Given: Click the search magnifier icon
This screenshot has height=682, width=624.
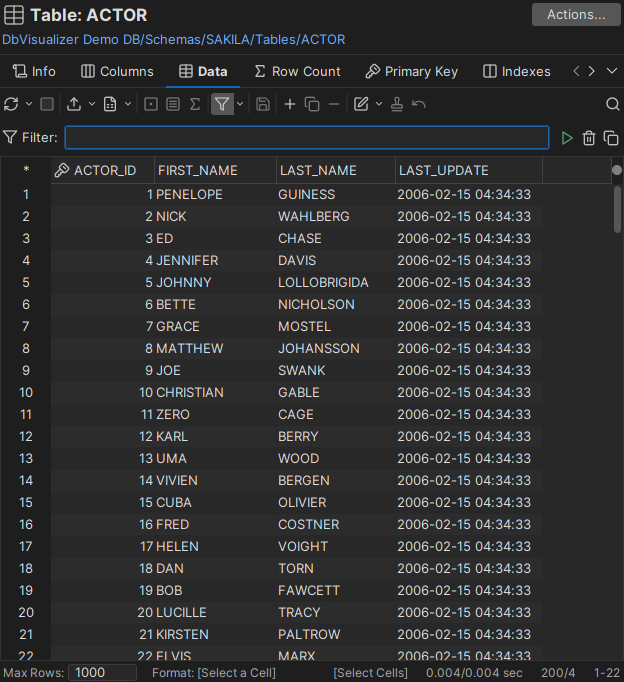Looking at the screenshot, I should click(613, 104).
